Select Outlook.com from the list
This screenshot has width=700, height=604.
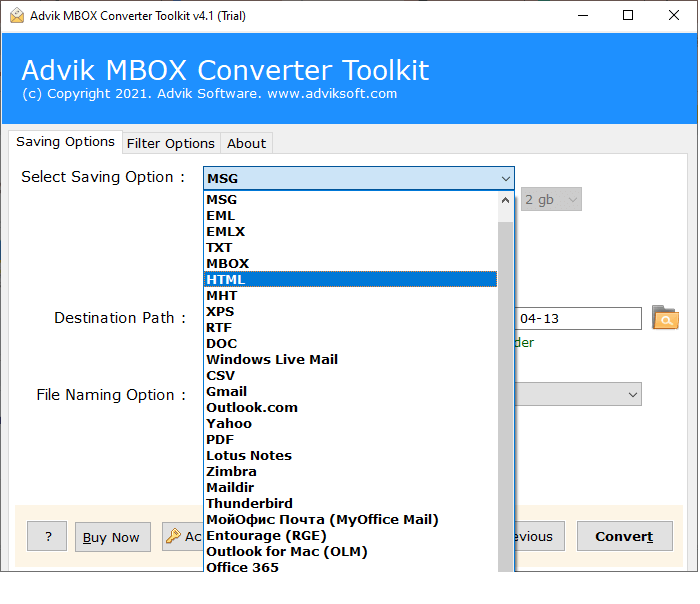[x=350, y=408]
